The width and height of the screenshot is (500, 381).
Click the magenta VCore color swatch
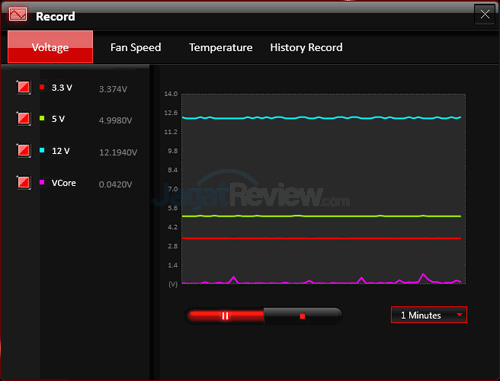click(x=42, y=182)
